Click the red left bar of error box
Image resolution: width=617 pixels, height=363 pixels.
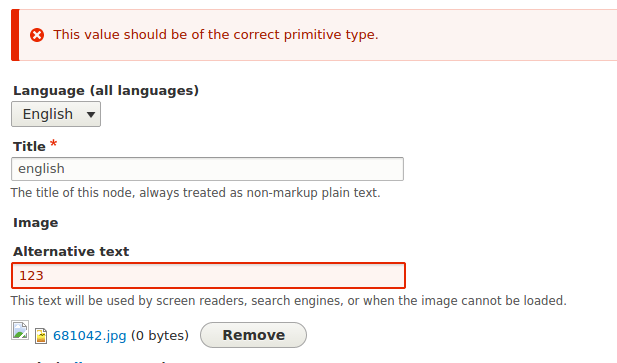(15, 35)
